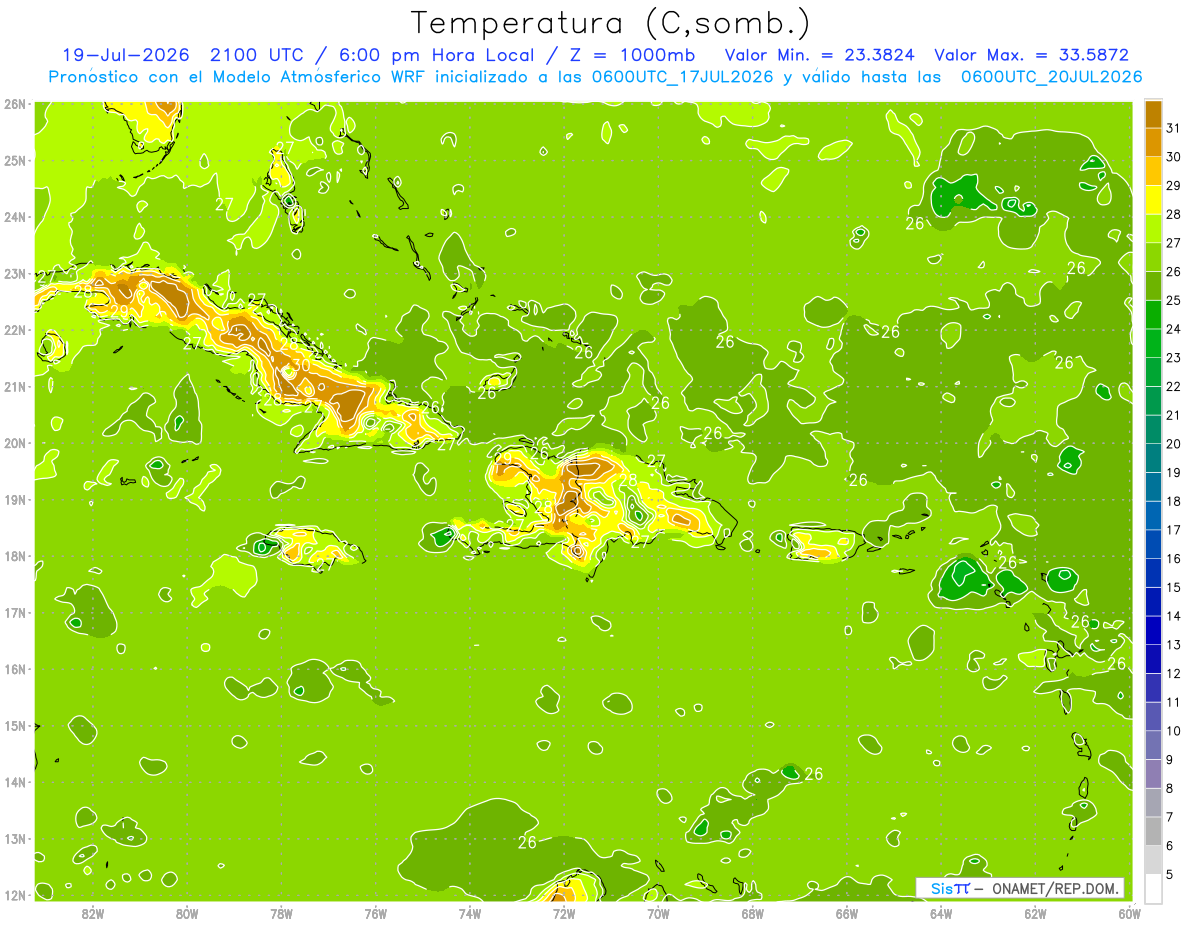1200x927 pixels.
Task: Click the 68W longitude label
Action: click(x=752, y=912)
